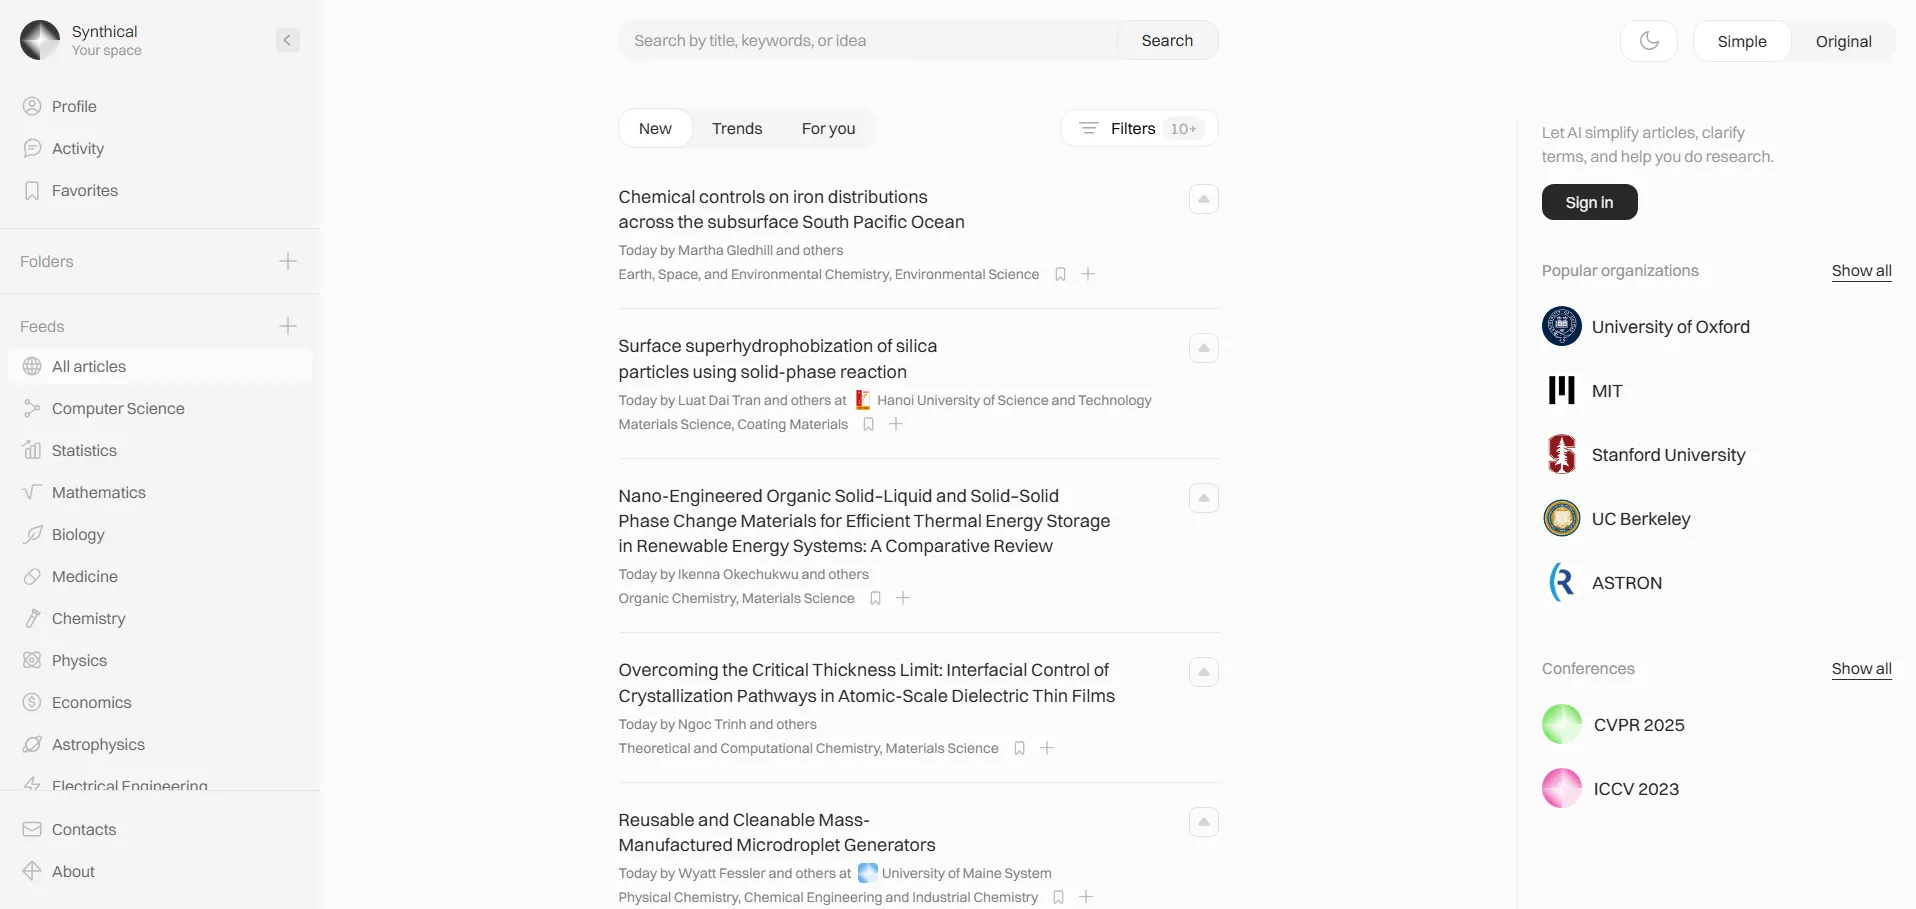Upvote the Chemical controls on iron distributions article
The image size is (1916, 909).
pyautogui.click(x=1203, y=199)
